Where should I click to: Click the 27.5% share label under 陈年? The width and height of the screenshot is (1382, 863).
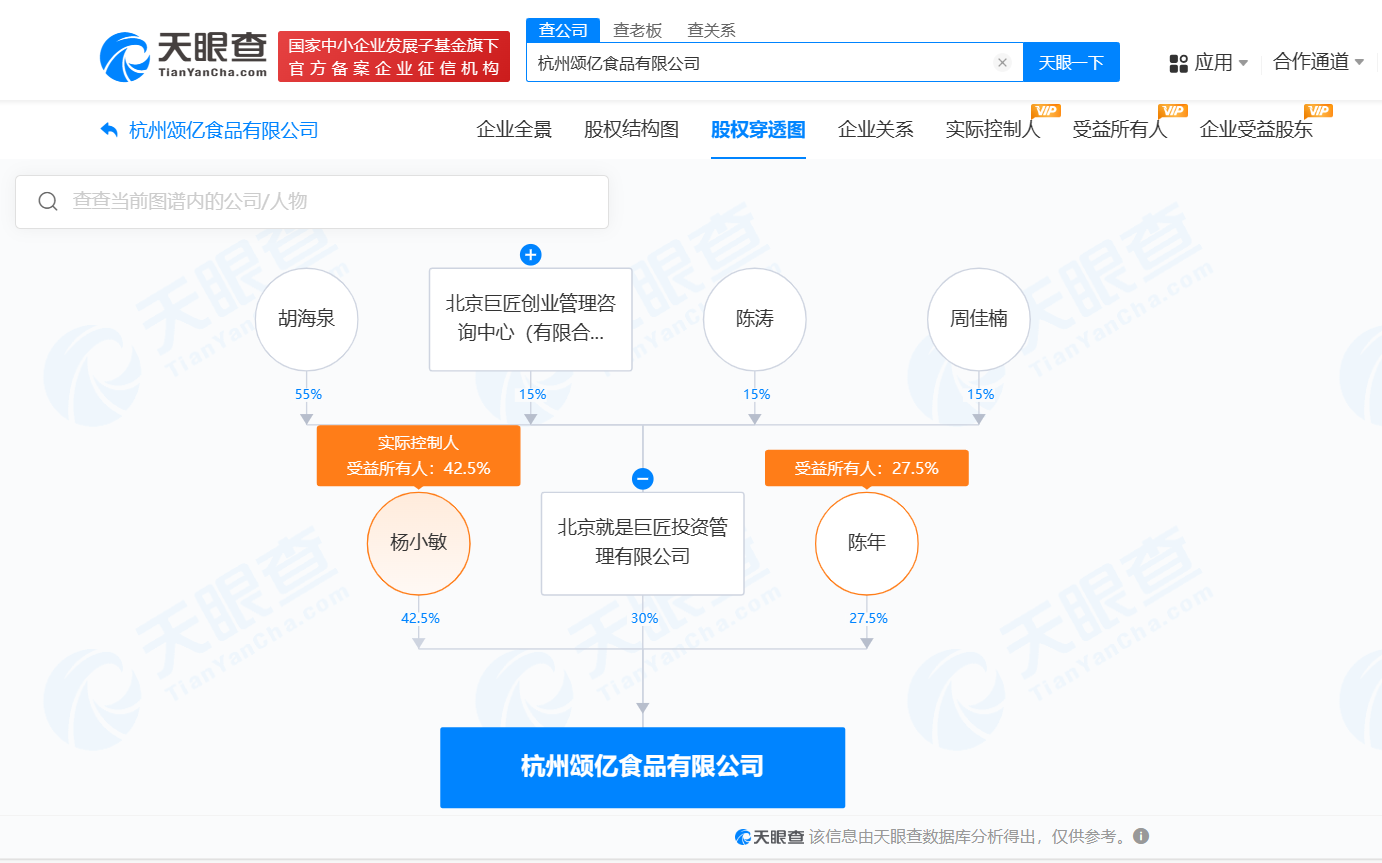point(868,618)
